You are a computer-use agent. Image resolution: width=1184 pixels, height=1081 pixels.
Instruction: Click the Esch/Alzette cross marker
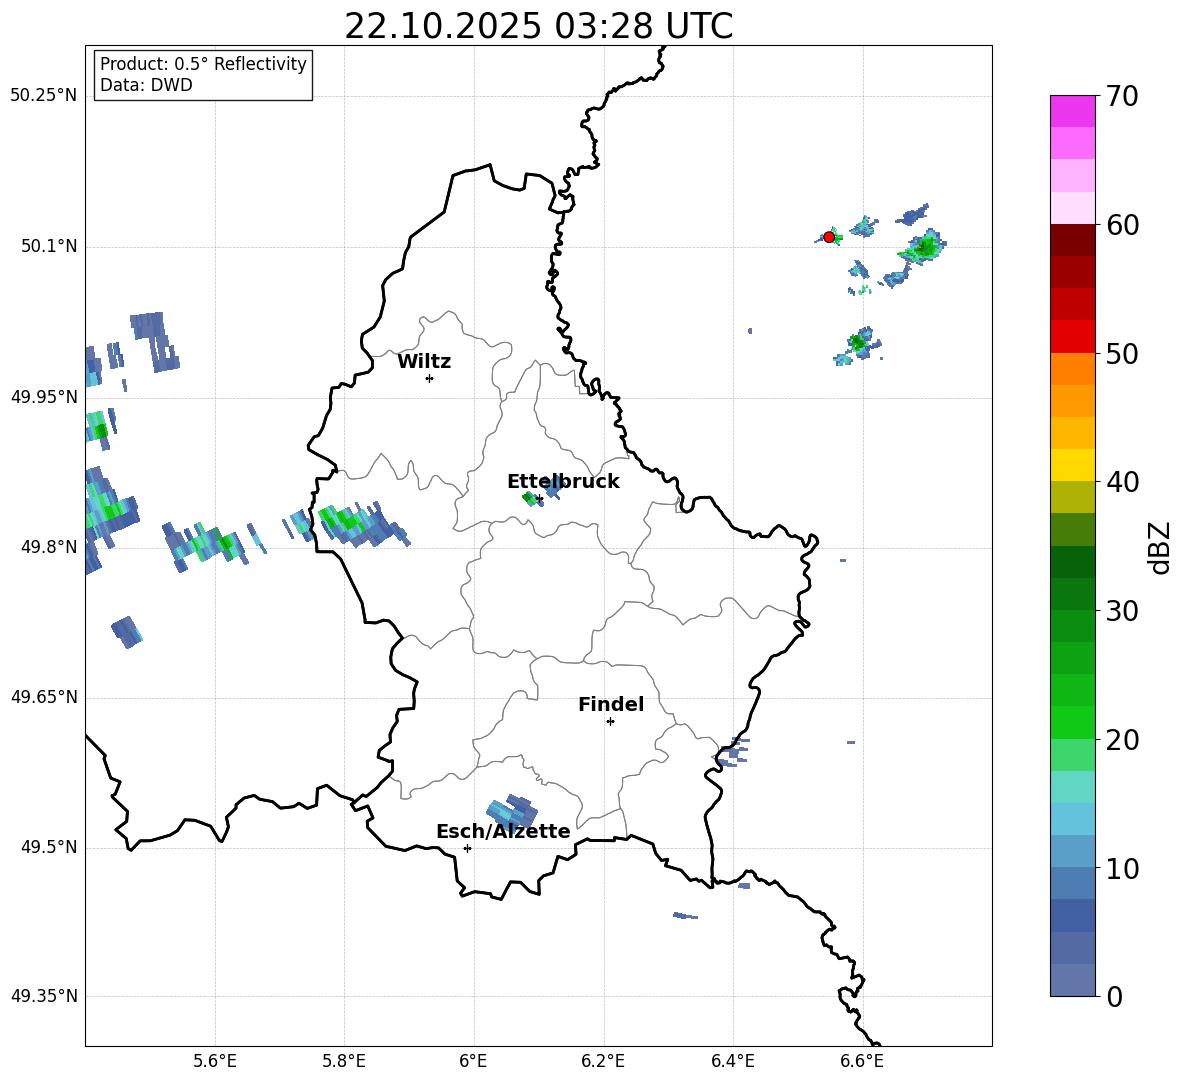[467, 848]
